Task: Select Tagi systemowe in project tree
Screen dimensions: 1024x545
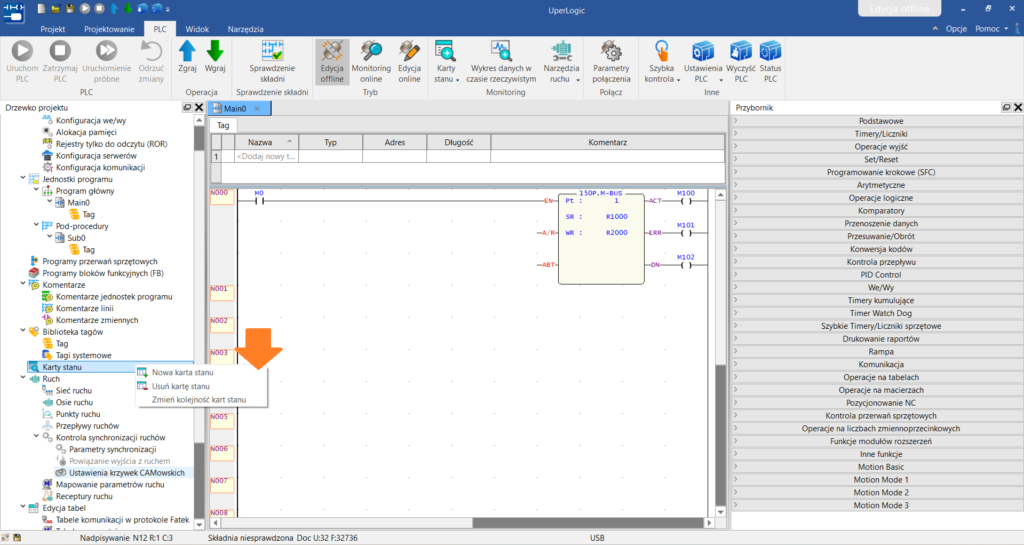Action: point(84,355)
